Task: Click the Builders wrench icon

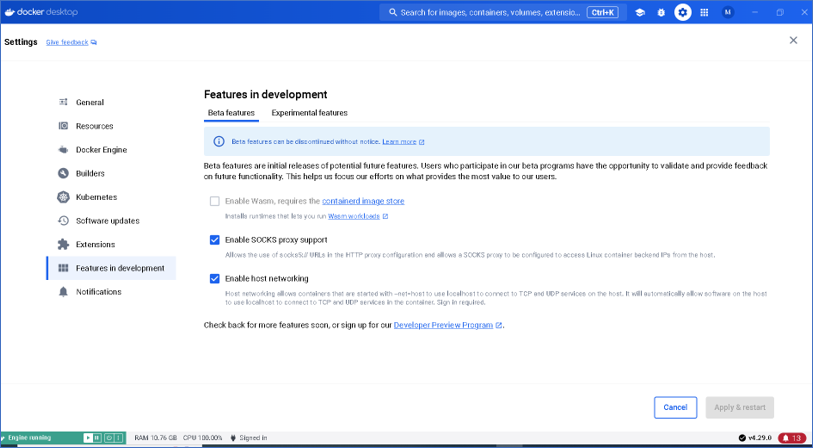Action: [x=63, y=173]
